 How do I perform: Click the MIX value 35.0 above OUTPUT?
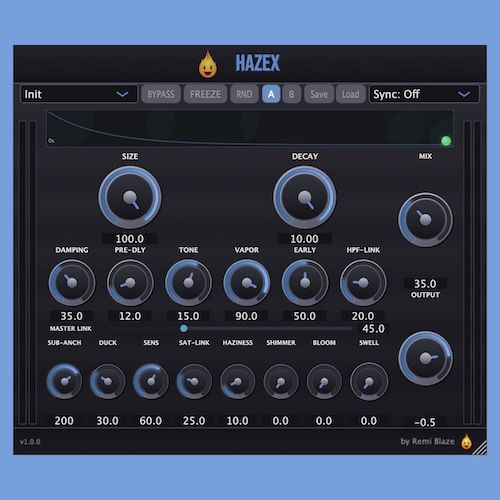(x=425, y=284)
